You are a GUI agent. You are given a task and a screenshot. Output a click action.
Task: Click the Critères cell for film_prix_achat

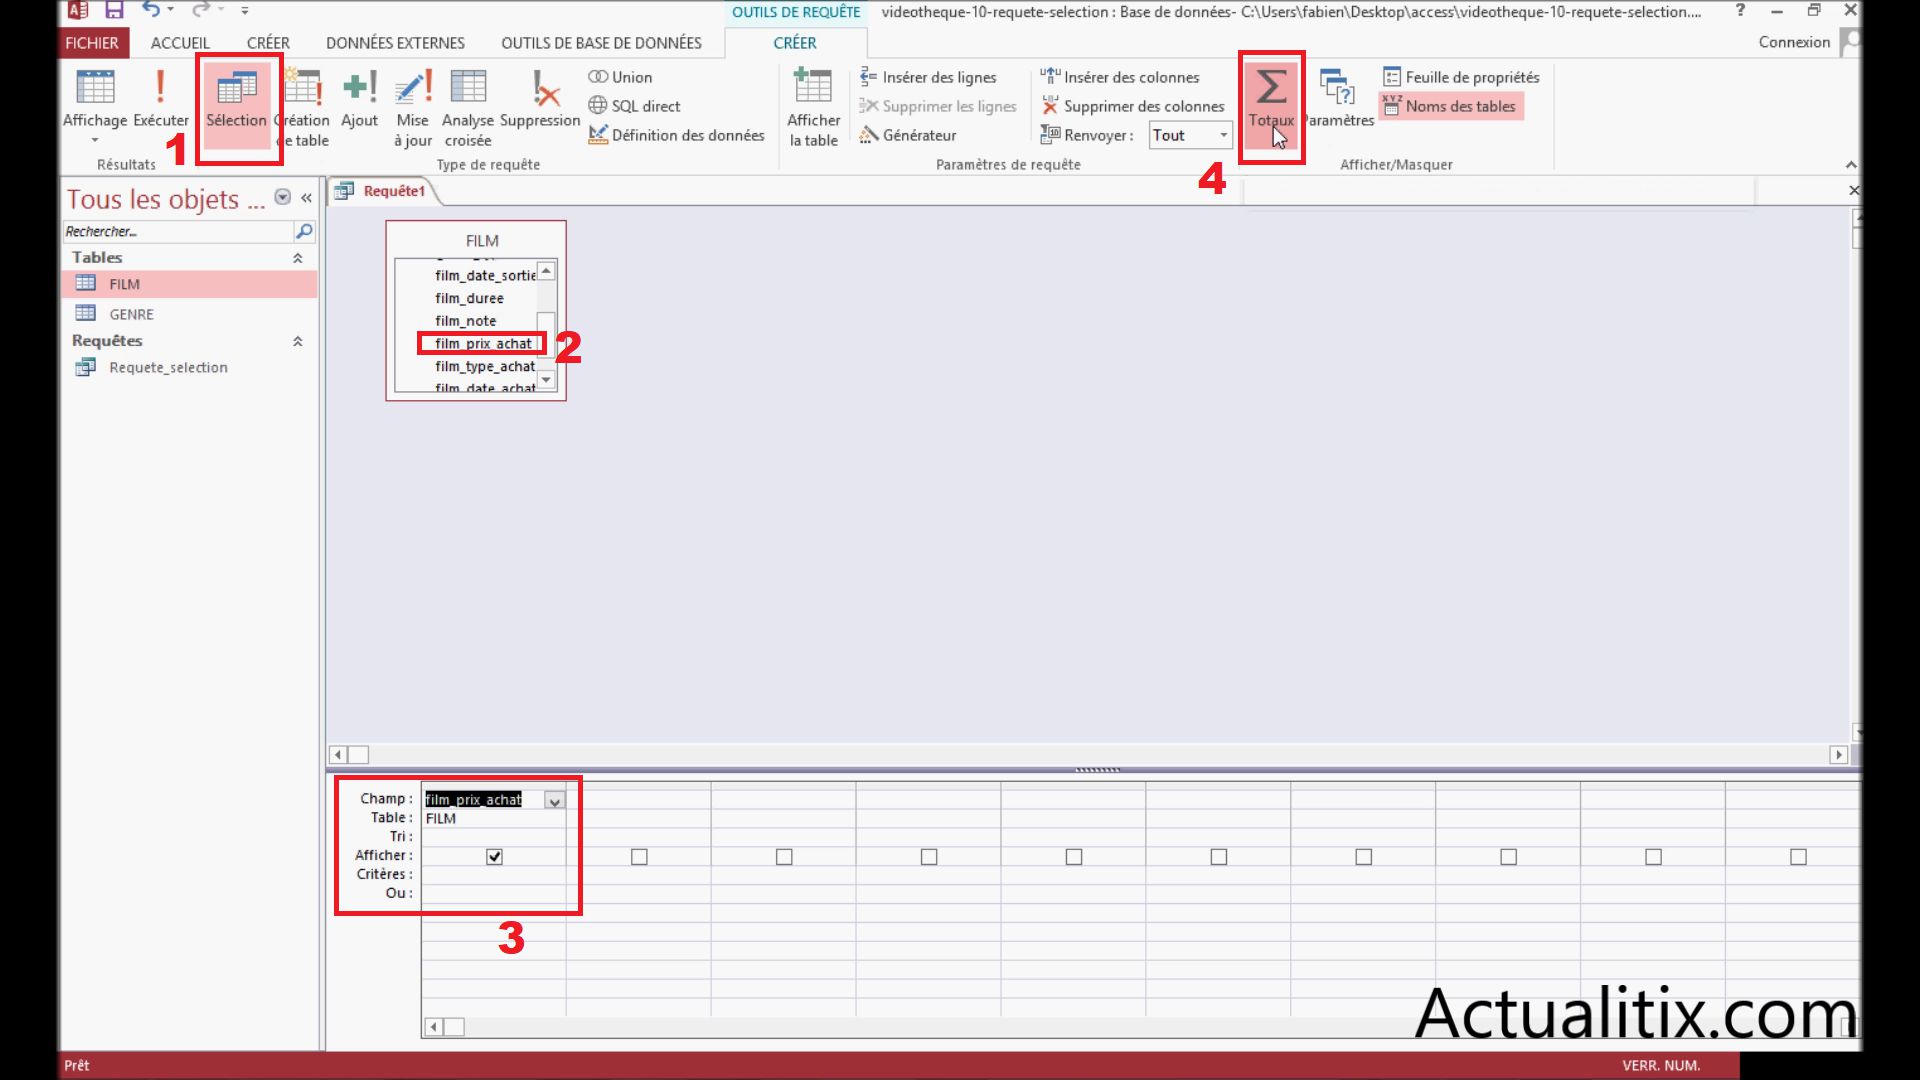point(494,875)
